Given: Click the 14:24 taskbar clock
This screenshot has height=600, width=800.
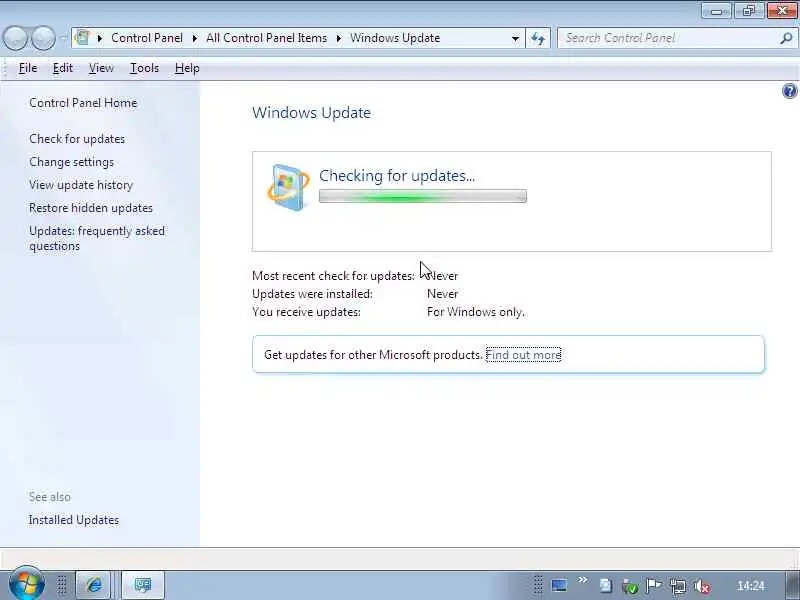Looking at the screenshot, I should (751, 586).
